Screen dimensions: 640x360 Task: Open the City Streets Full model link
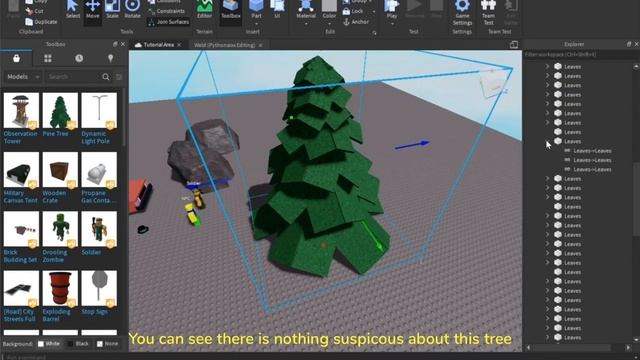pos(20,315)
